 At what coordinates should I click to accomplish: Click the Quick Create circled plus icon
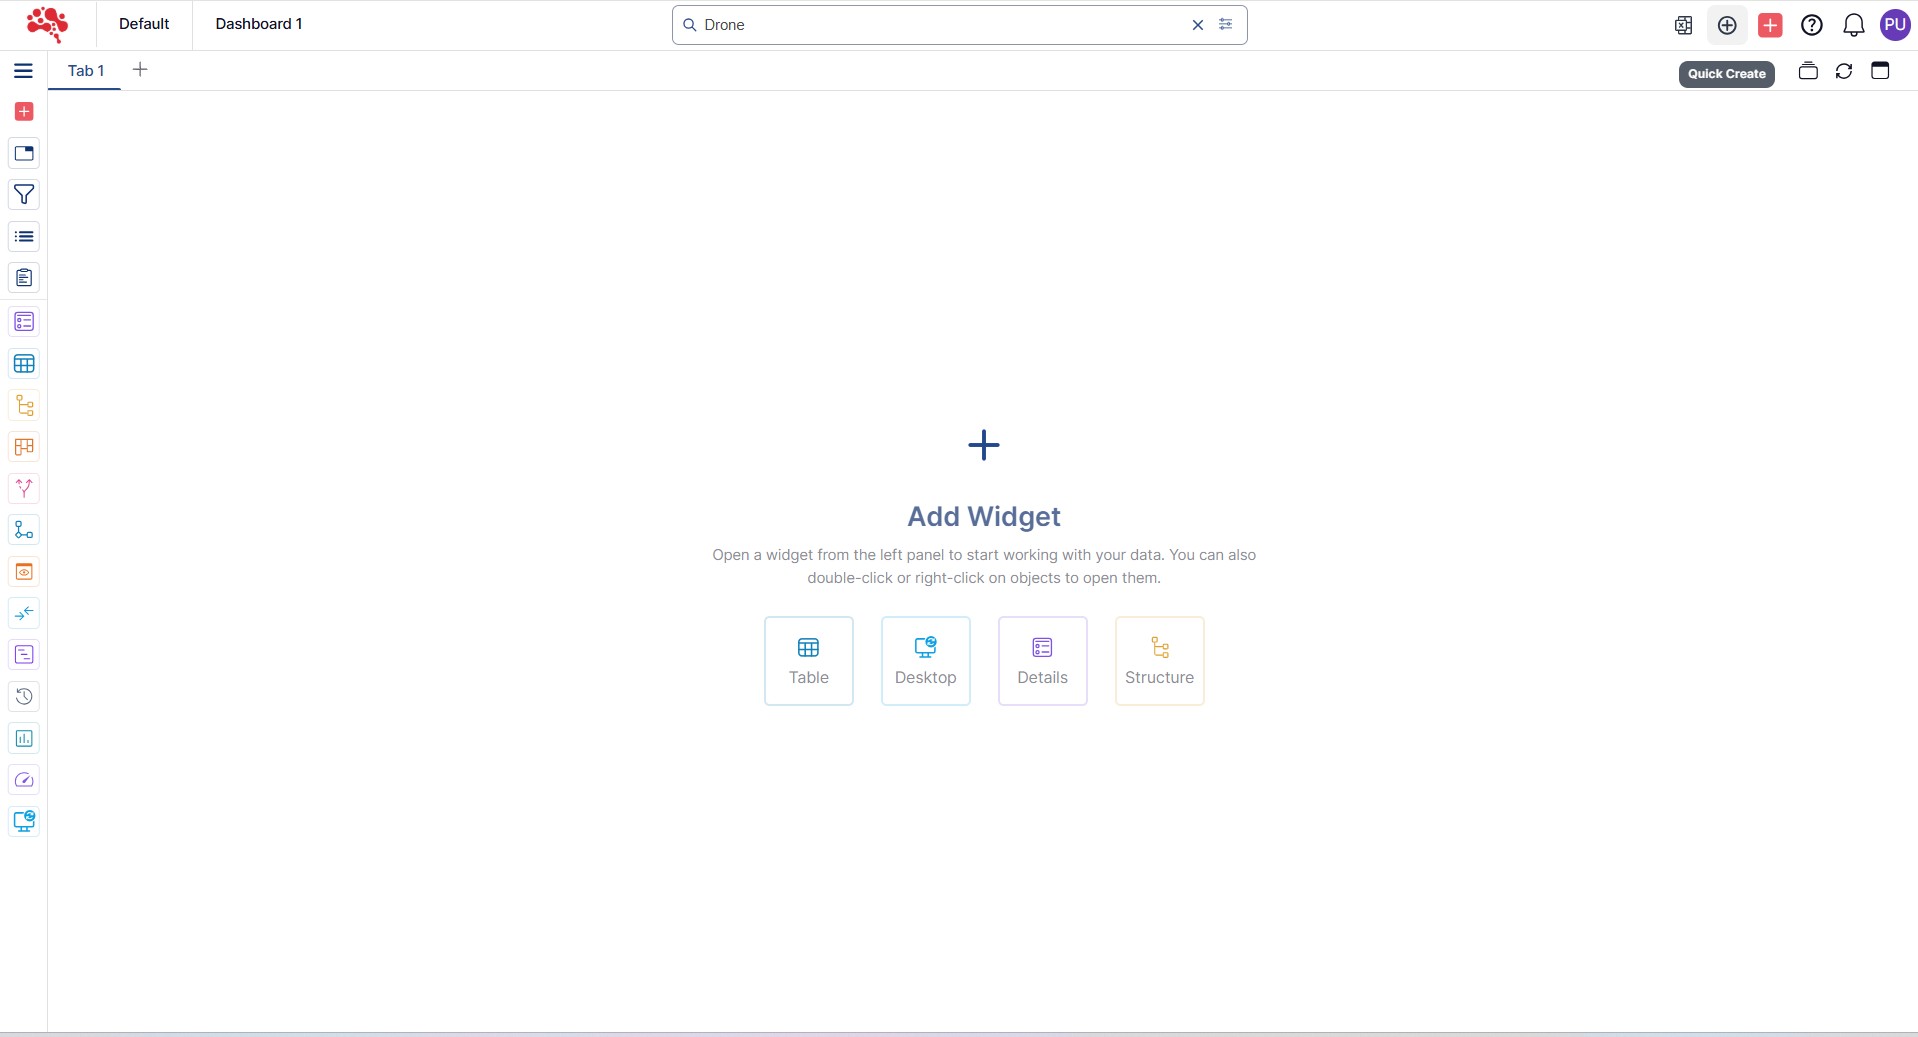1727,25
